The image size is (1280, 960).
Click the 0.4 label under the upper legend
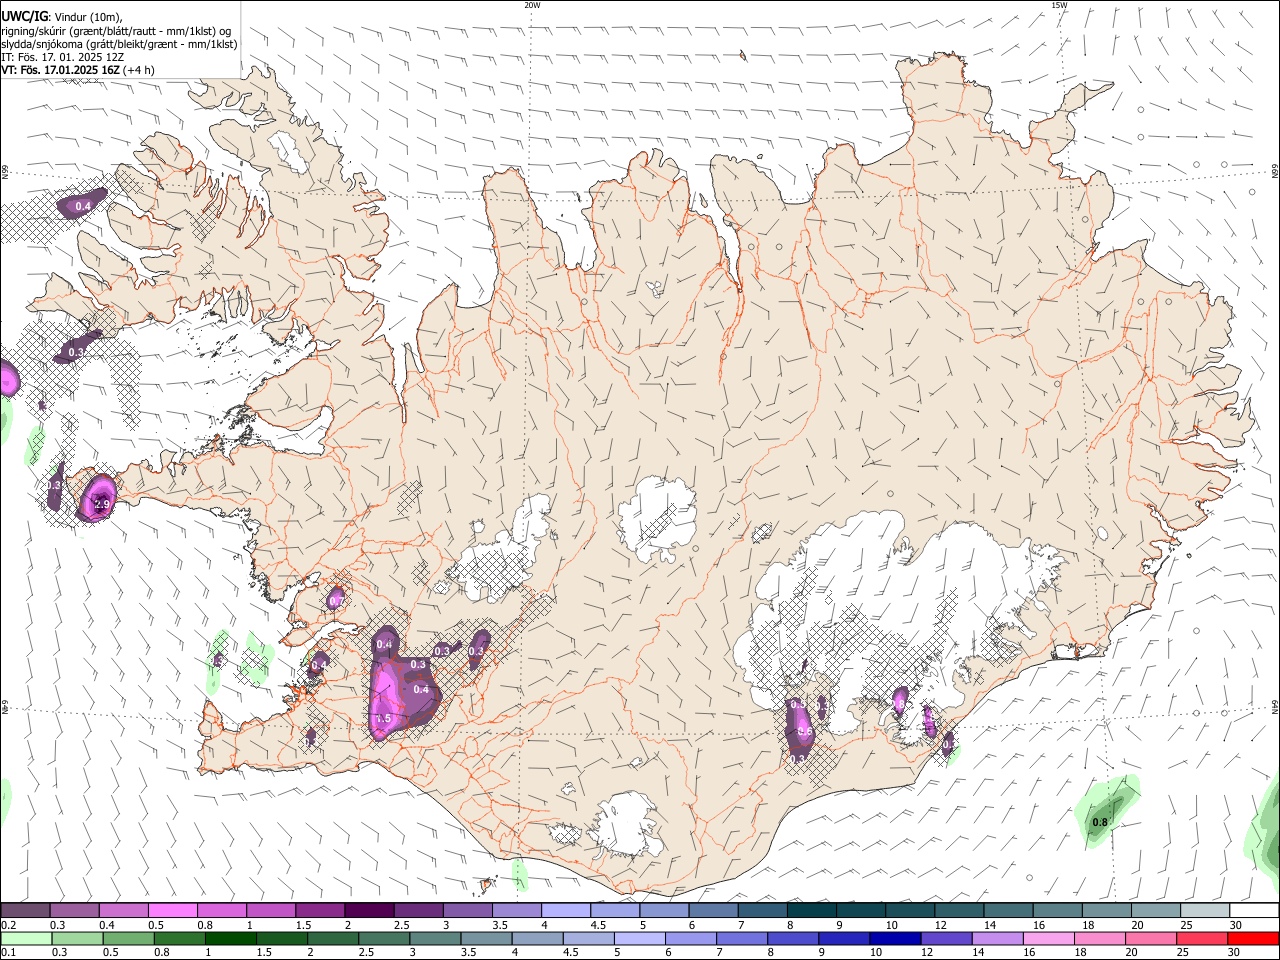click(x=108, y=925)
